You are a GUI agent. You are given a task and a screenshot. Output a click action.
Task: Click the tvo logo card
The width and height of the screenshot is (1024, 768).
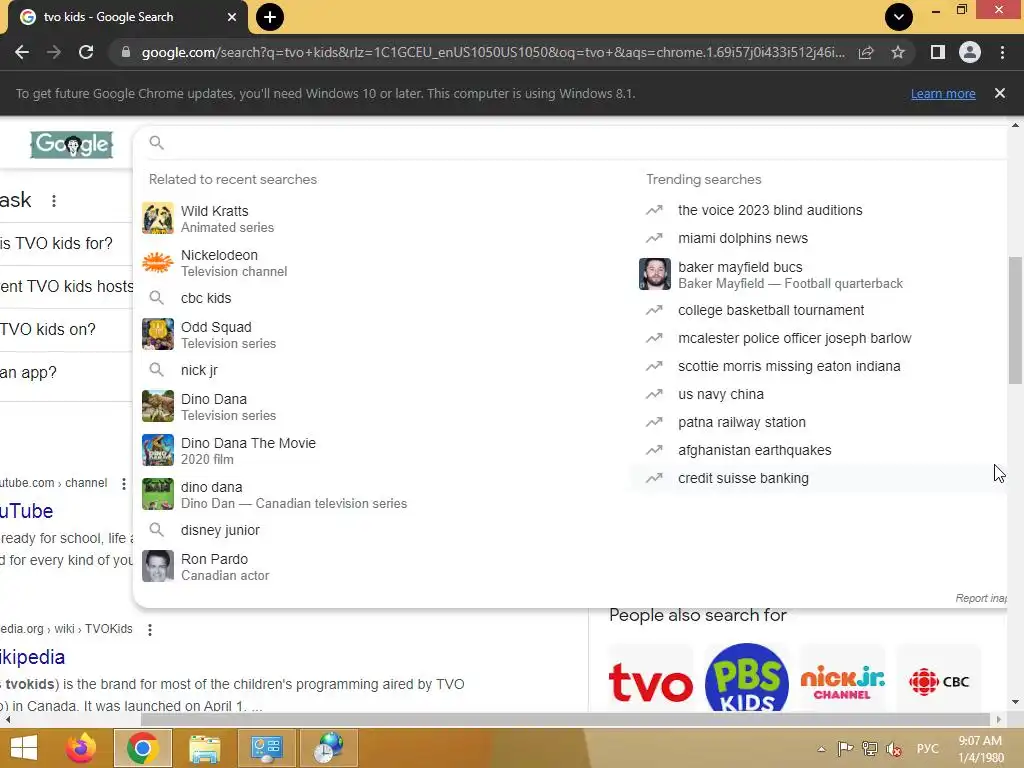650,679
